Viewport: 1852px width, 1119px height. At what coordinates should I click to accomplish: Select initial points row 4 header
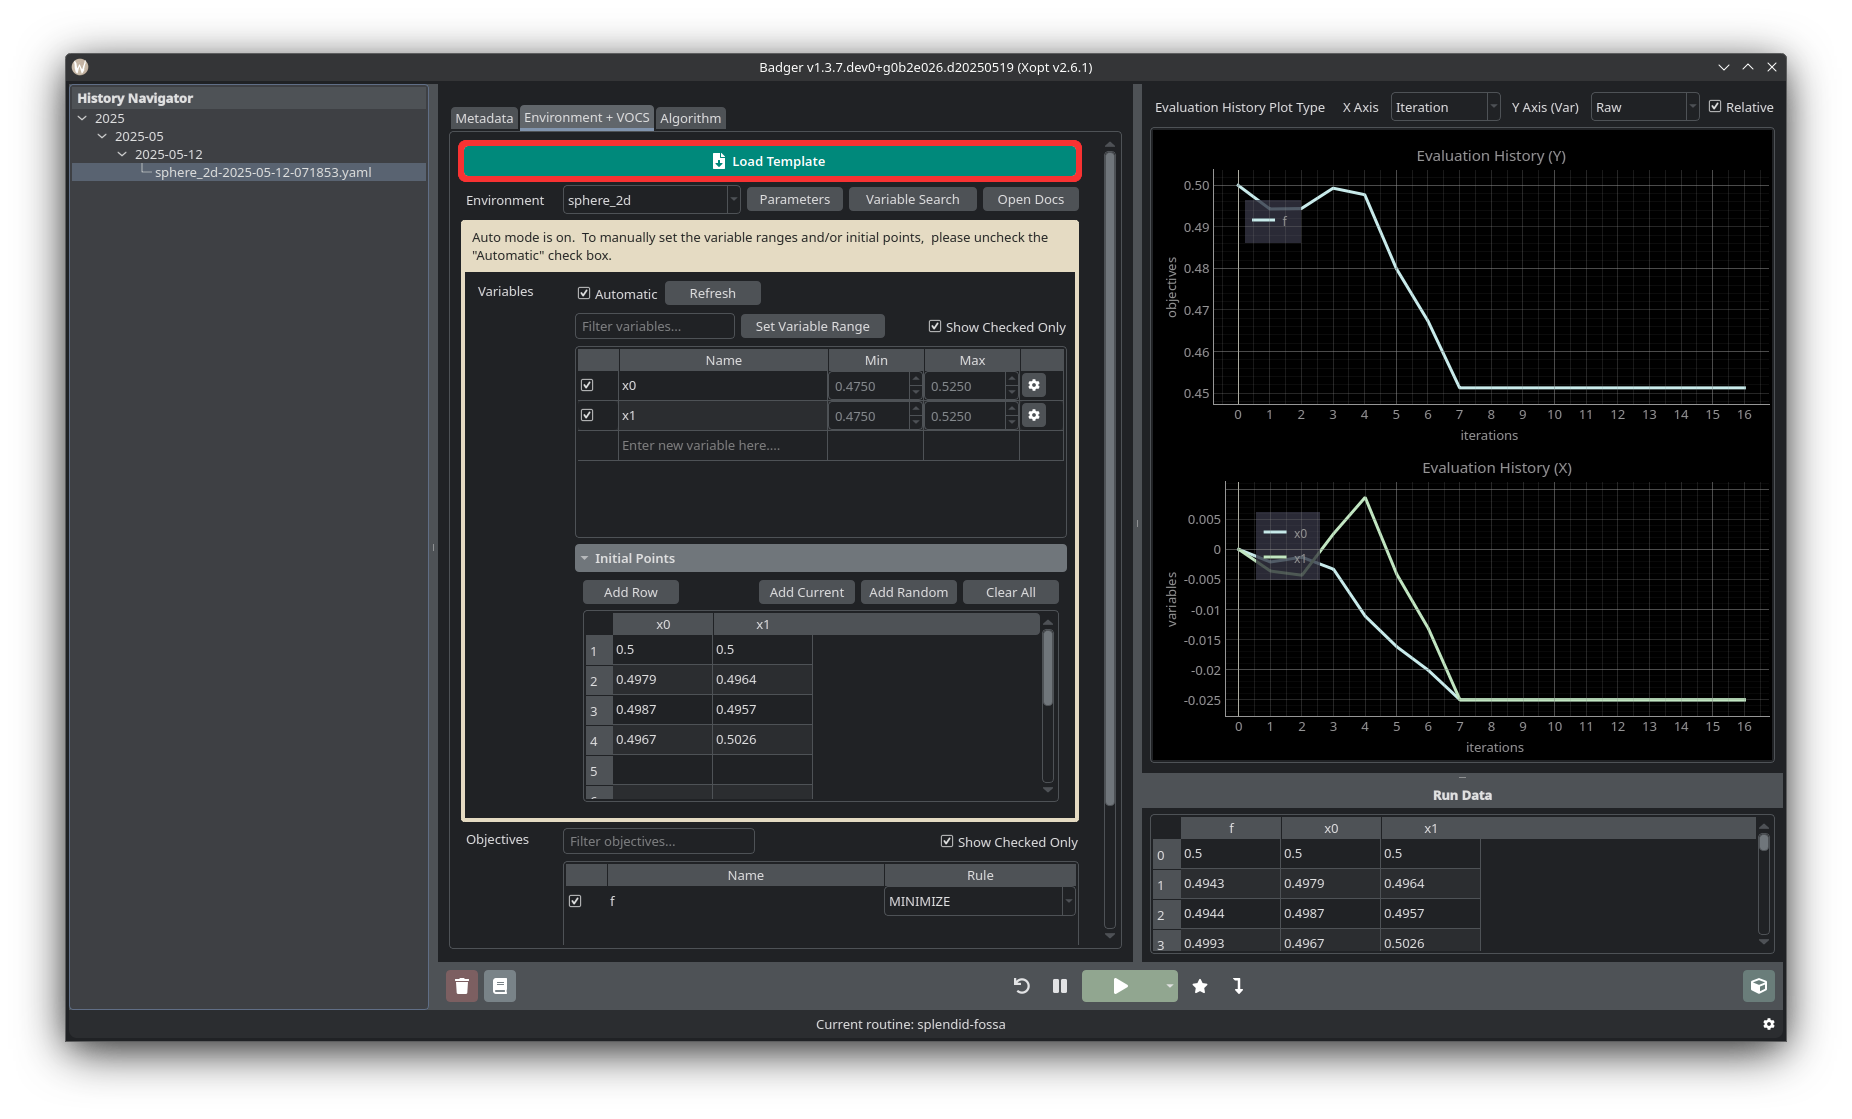click(598, 740)
